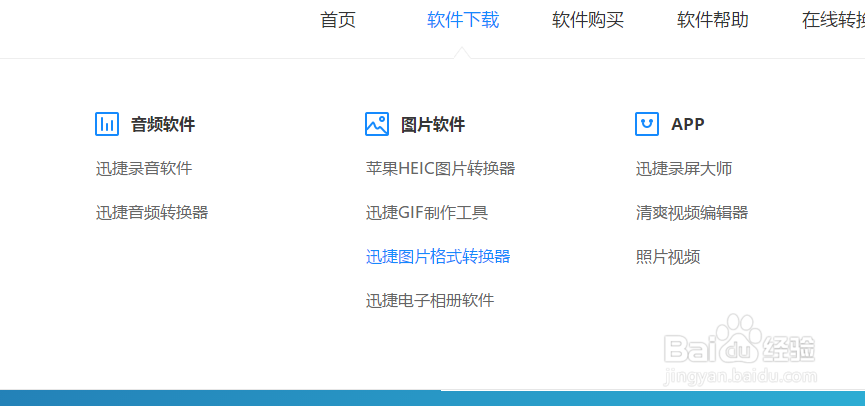
Task: Open the 迅捷音频转换器 link
Action: pos(152,212)
